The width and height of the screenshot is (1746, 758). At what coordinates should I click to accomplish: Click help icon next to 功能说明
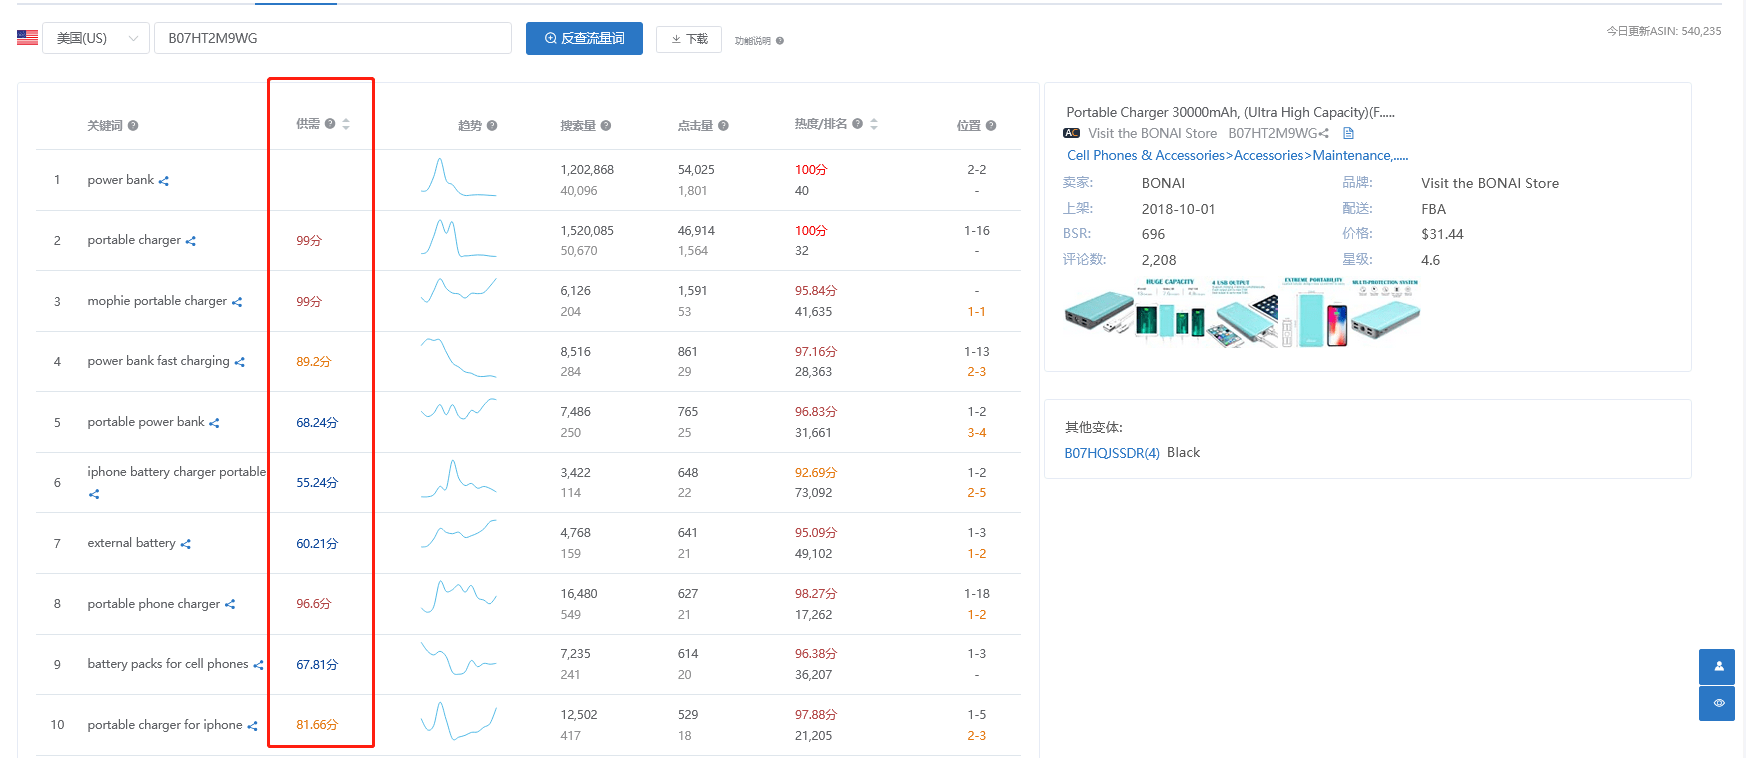(780, 41)
